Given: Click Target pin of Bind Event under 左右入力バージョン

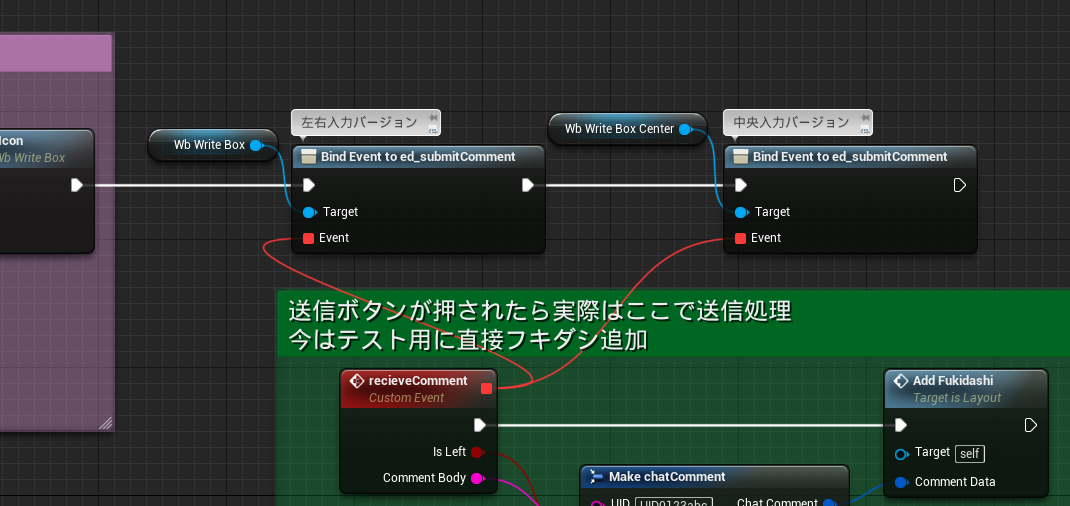Looking at the screenshot, I should pos(309,212).
